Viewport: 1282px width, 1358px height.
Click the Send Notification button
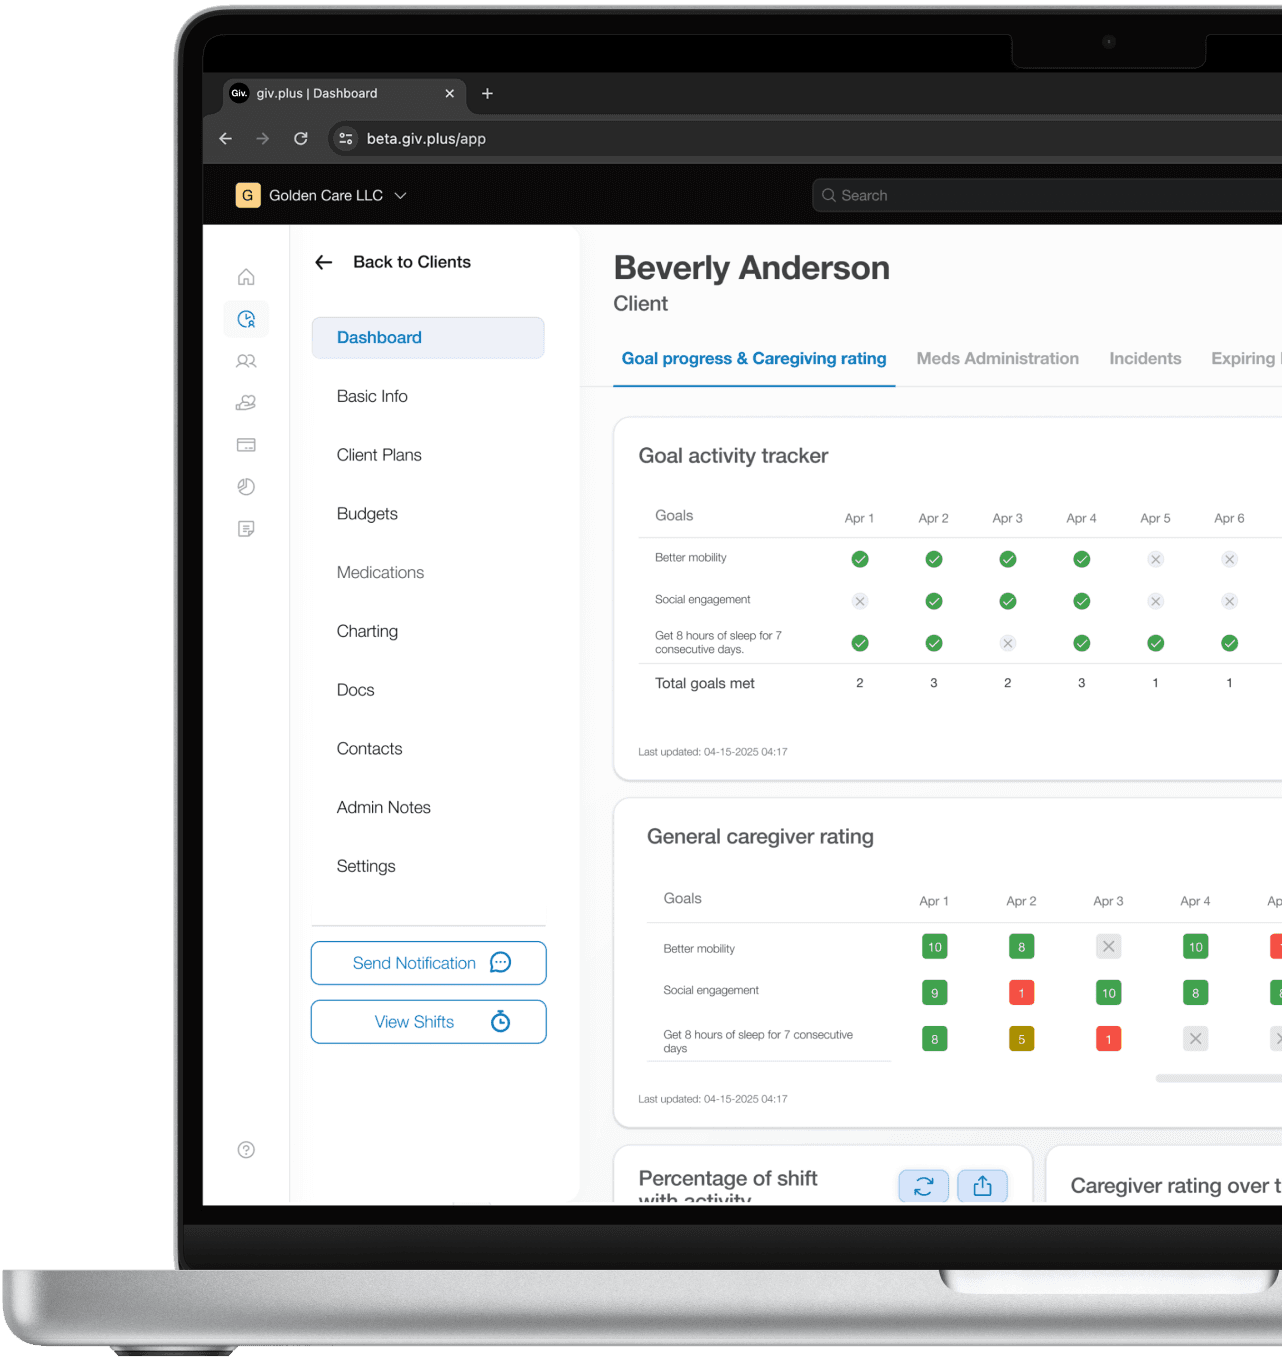click(429, 963)
